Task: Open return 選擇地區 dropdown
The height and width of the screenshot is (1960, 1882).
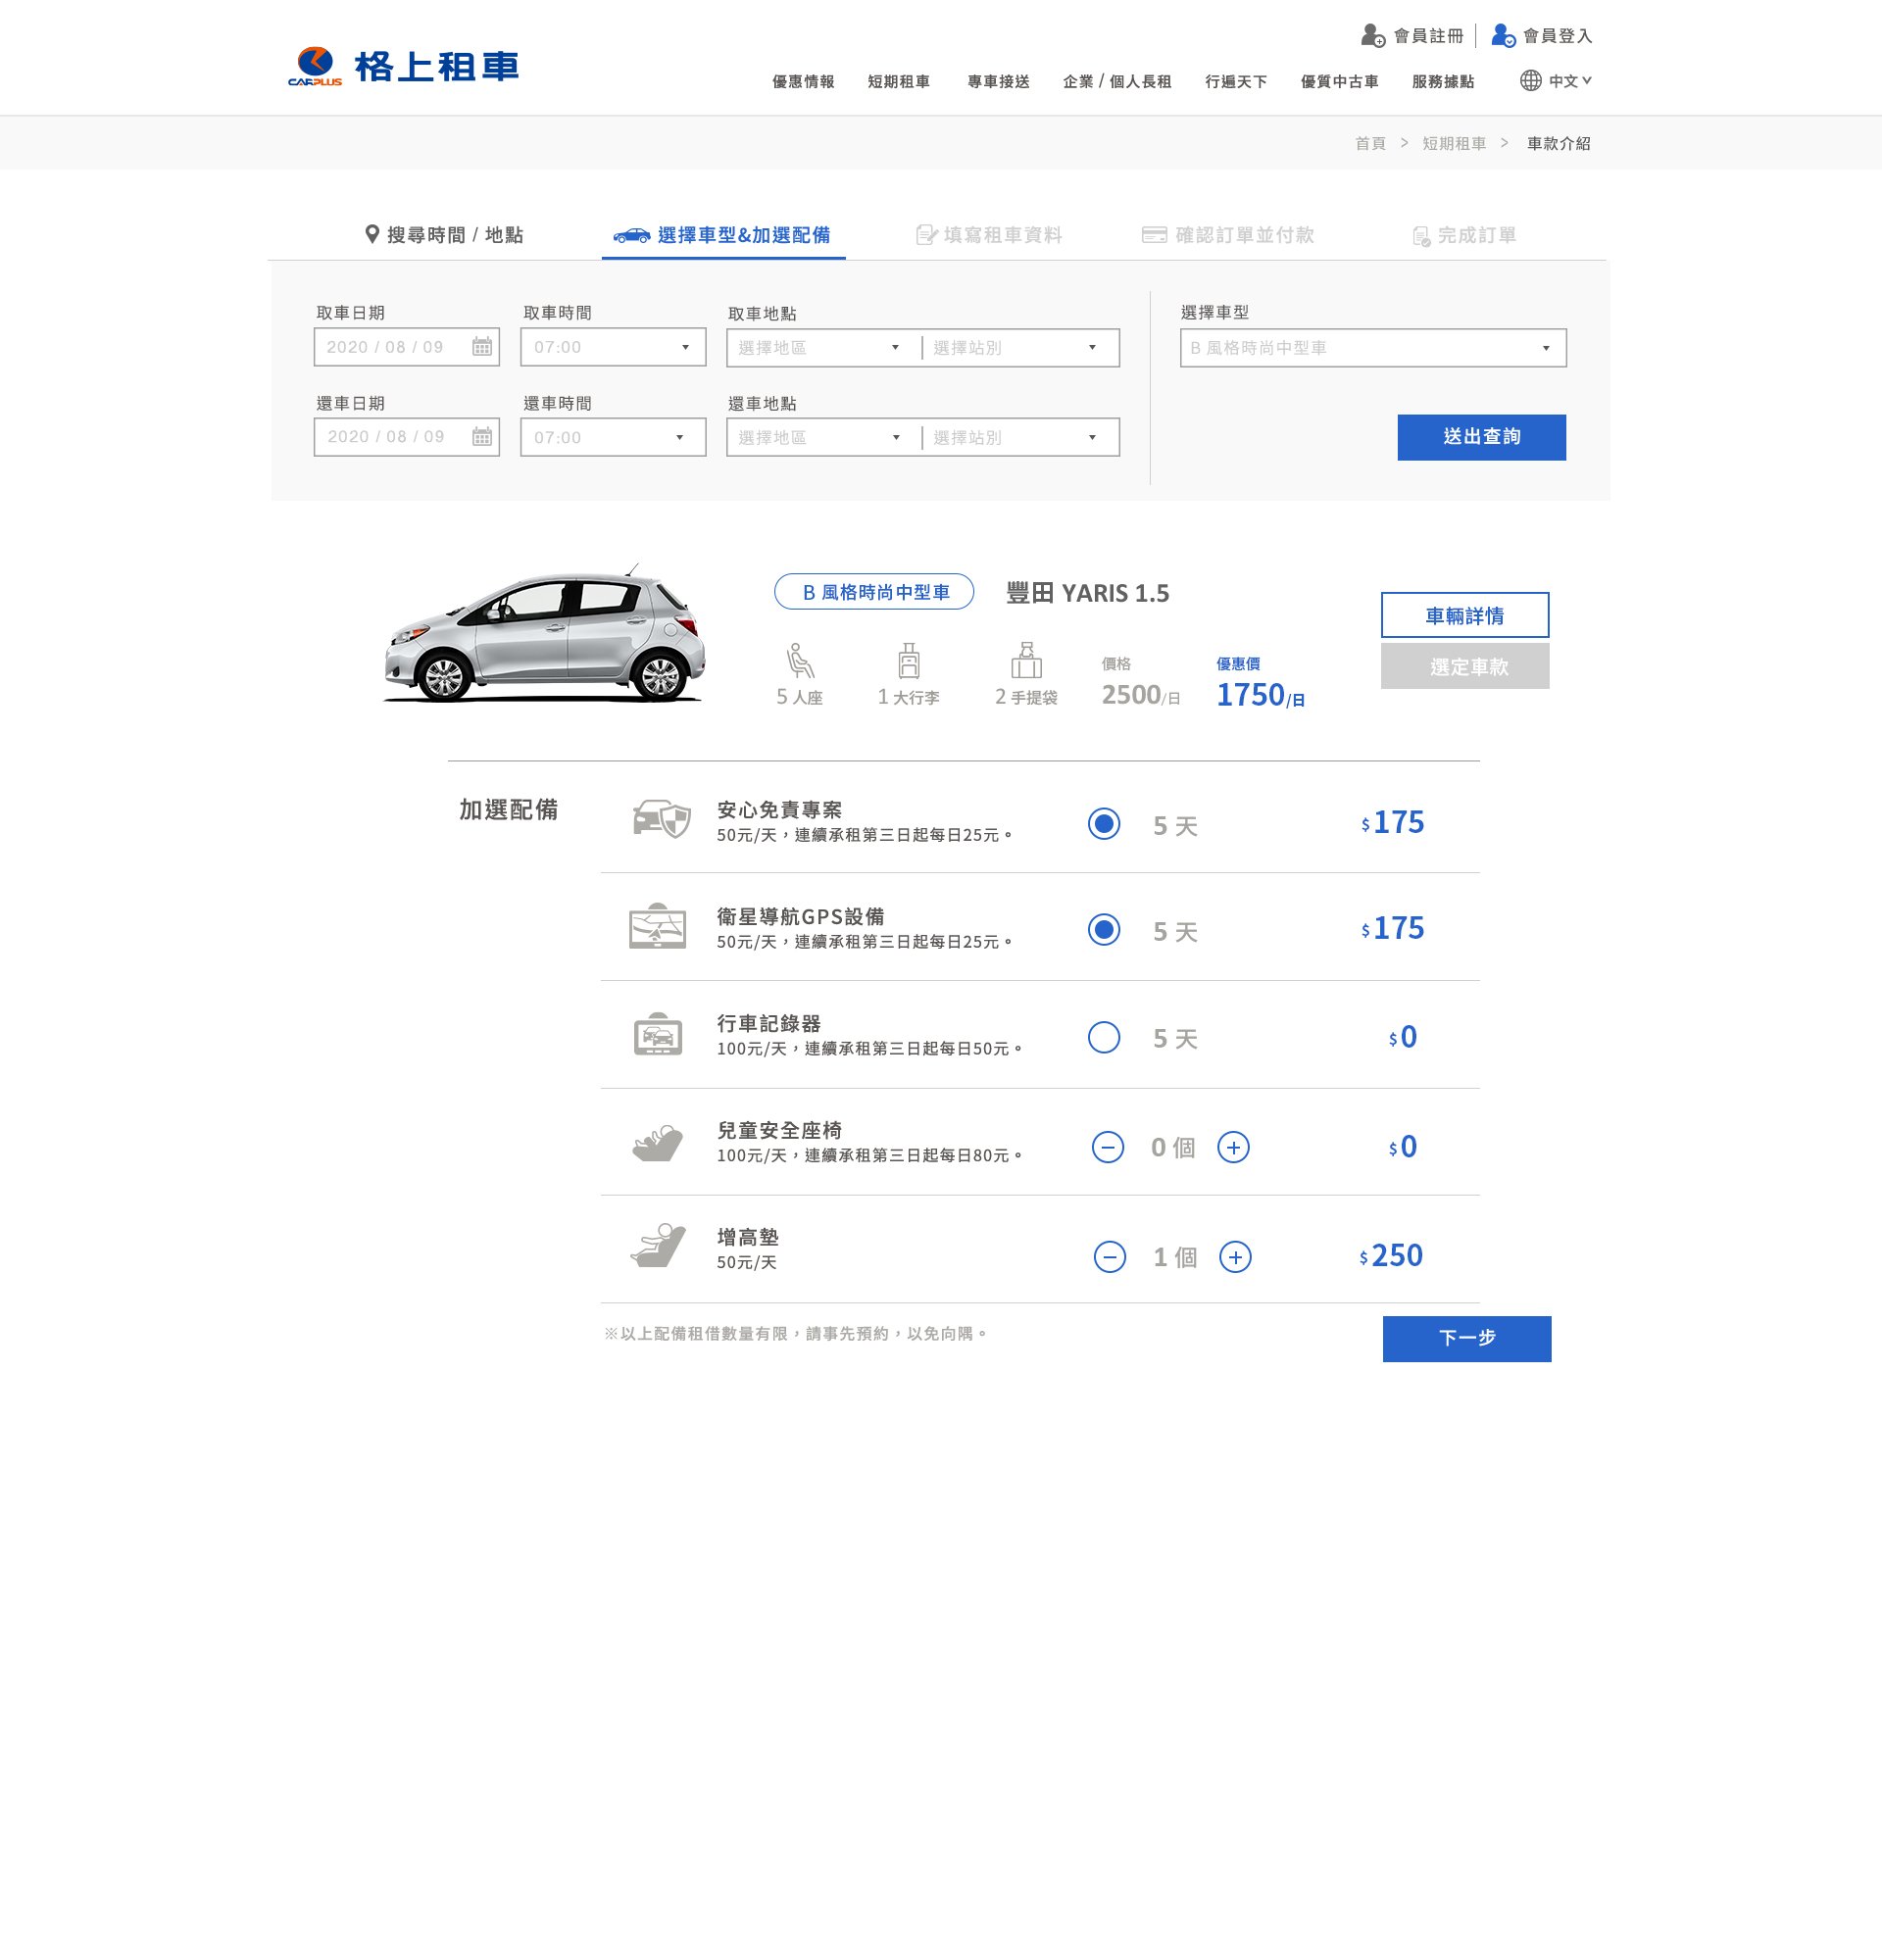Action: pos(822,437)
